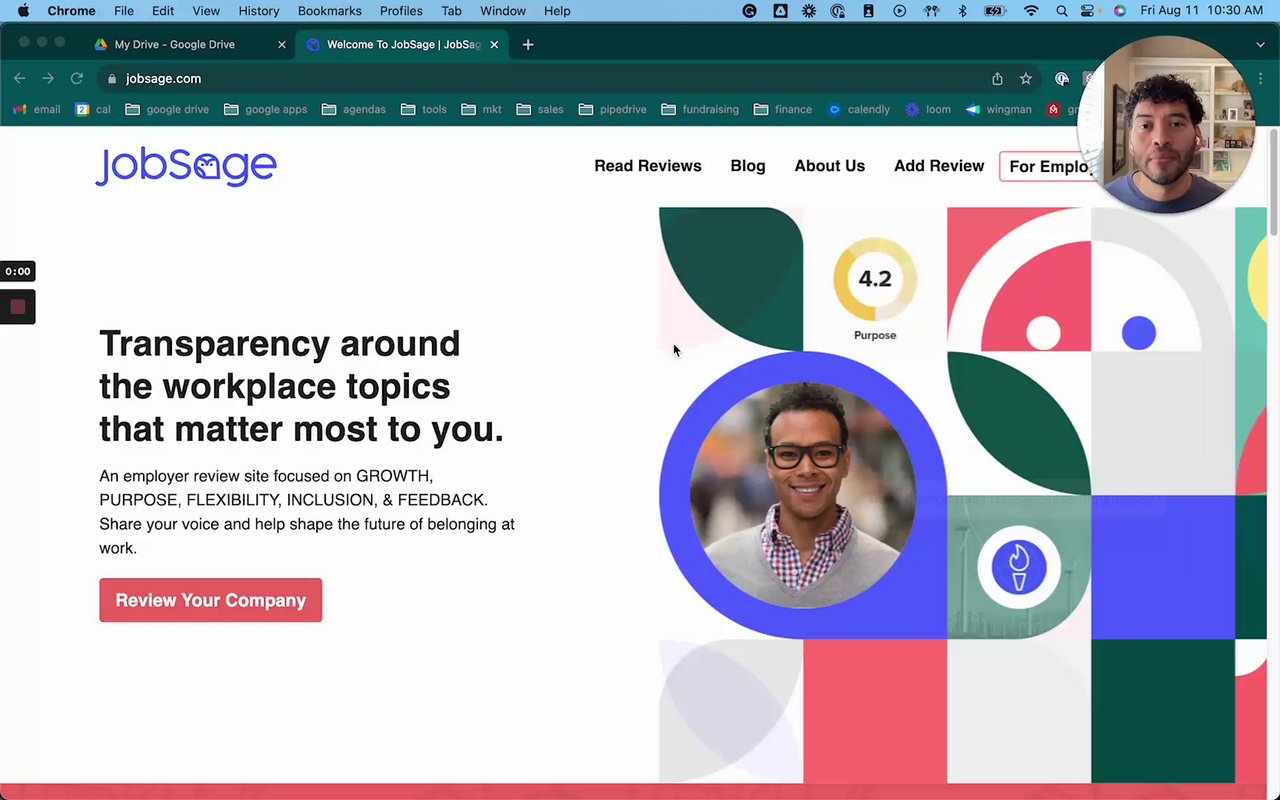Viewport: 1280px width, 800px height.
Task: Click the lock site-info icon
Action: tap(111, 78)
